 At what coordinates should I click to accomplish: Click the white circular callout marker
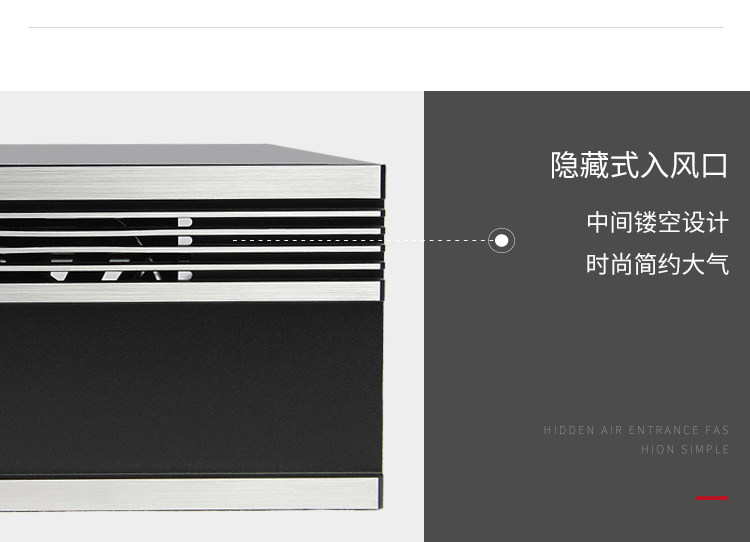501,240
